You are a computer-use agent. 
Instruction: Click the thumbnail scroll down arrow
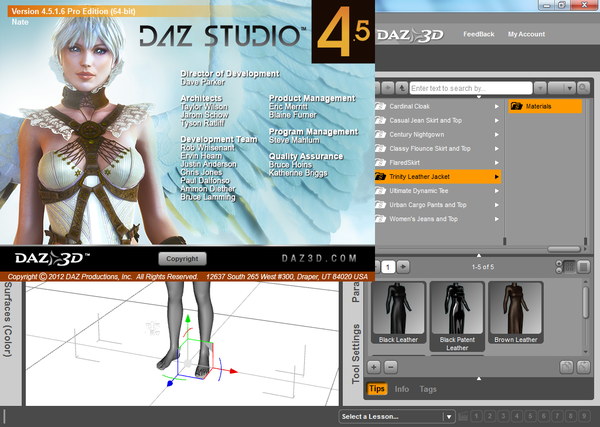click(x=585, y=352)
